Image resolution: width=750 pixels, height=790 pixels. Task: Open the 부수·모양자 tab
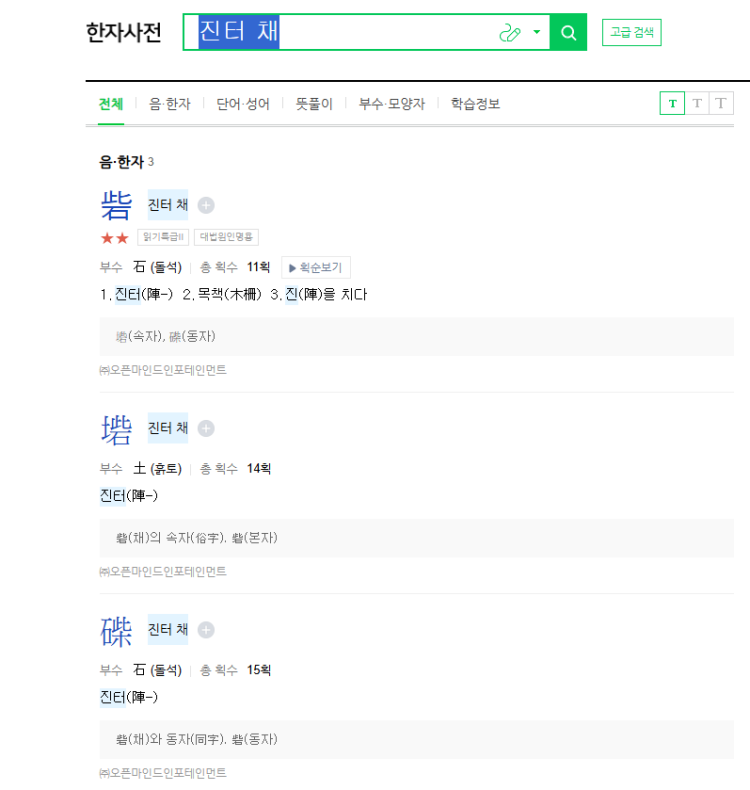tap(392, 104)
